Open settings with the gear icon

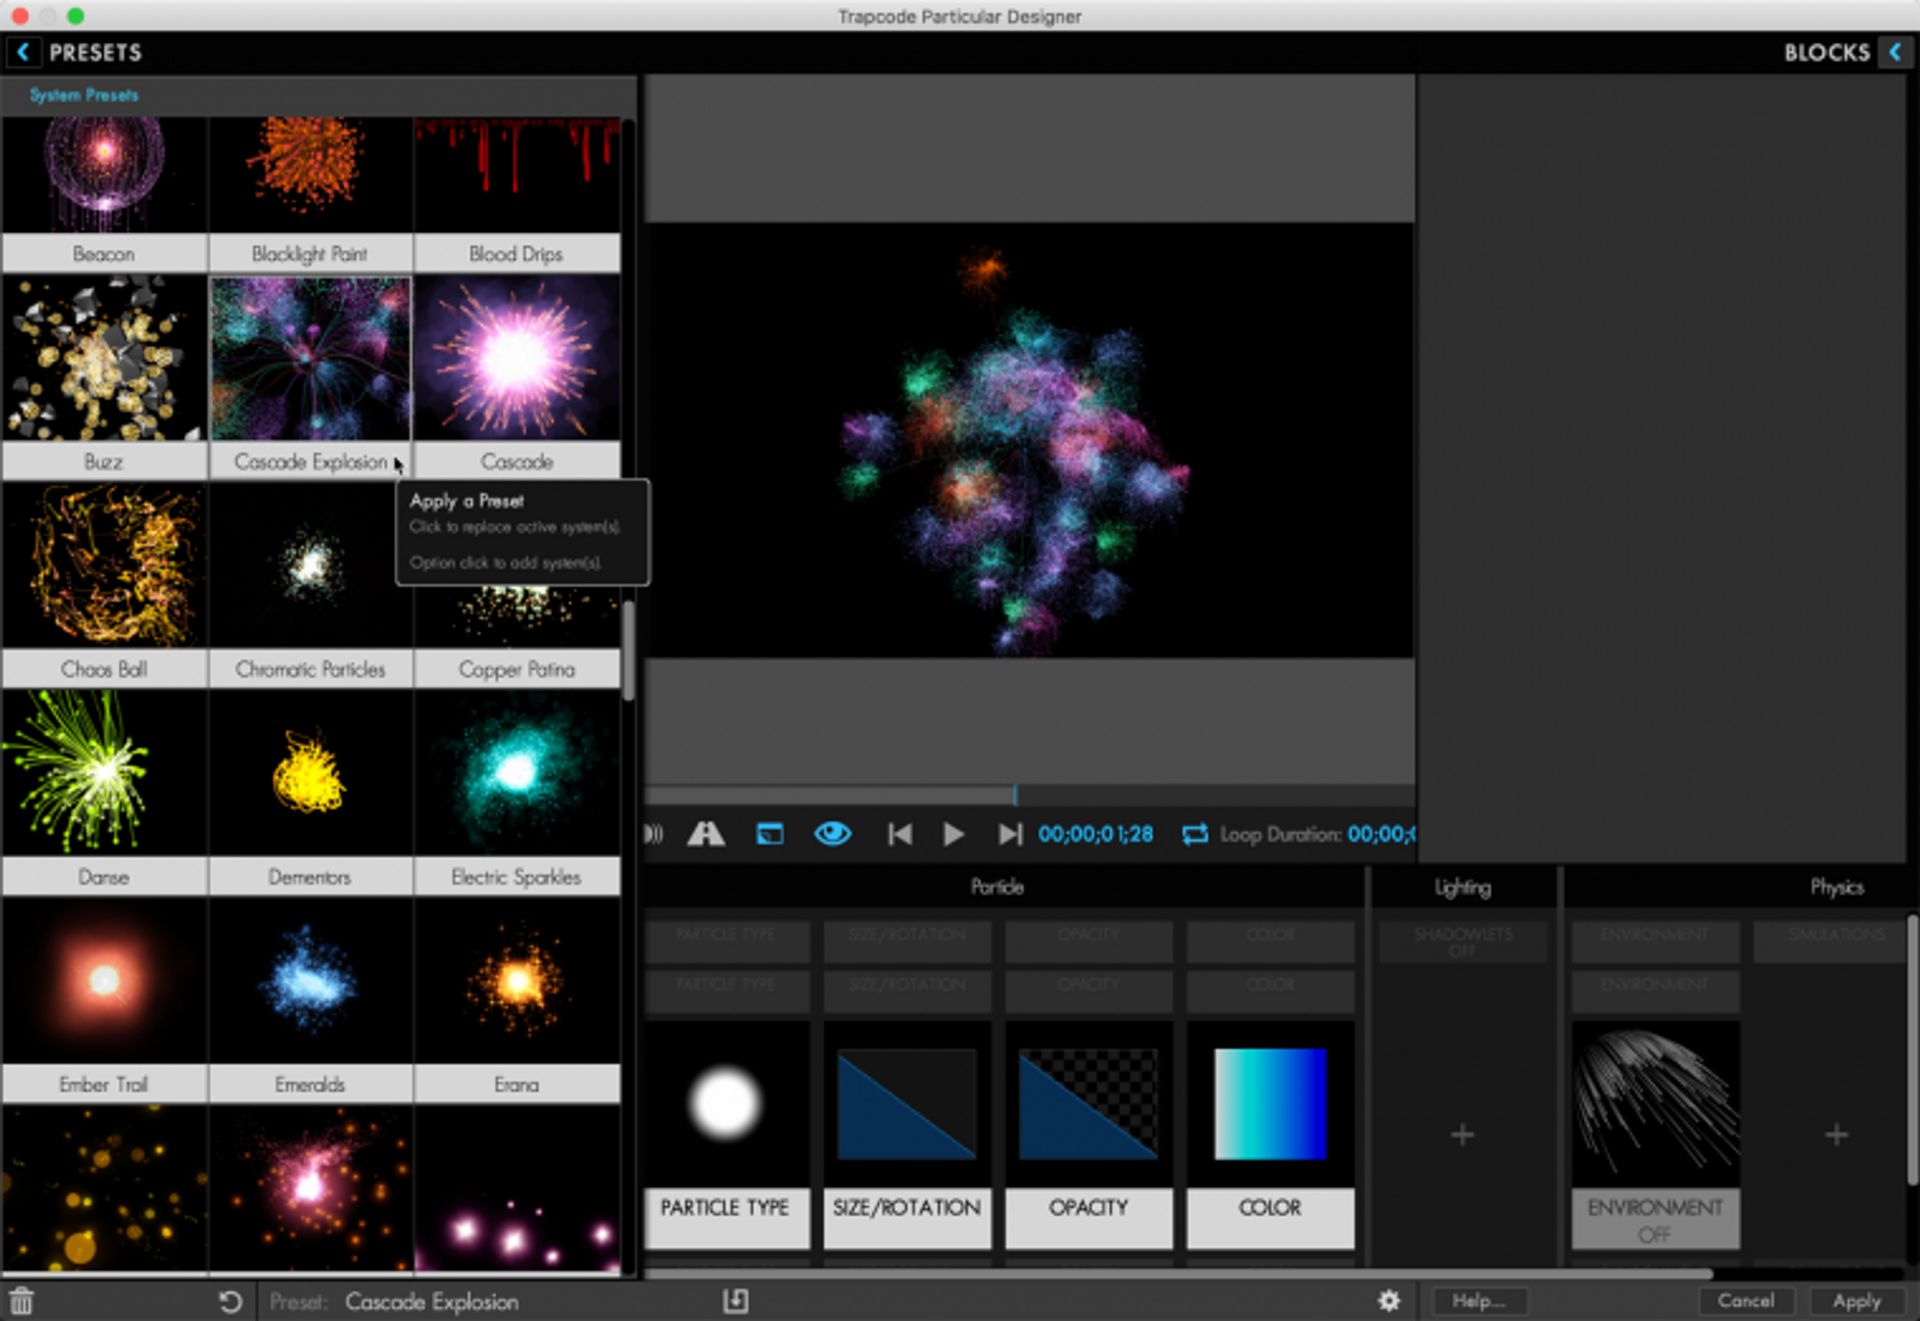click(1388, 1301)
